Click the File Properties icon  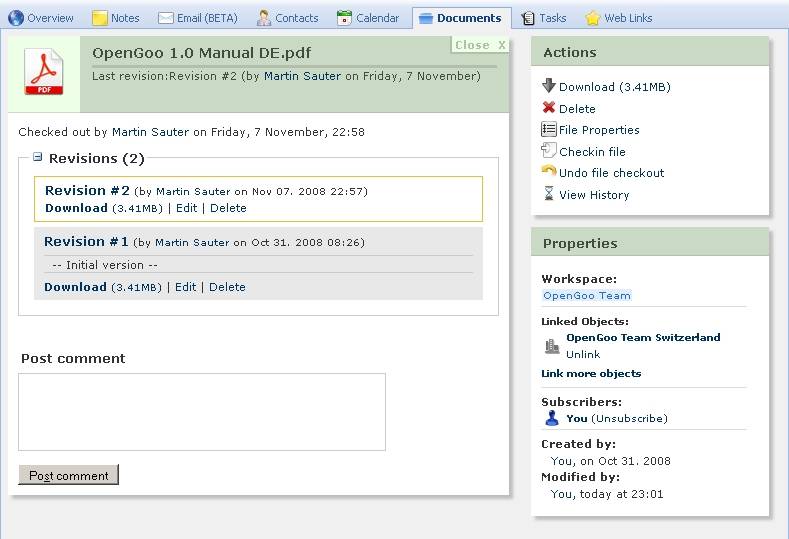[x=548, y=129]
